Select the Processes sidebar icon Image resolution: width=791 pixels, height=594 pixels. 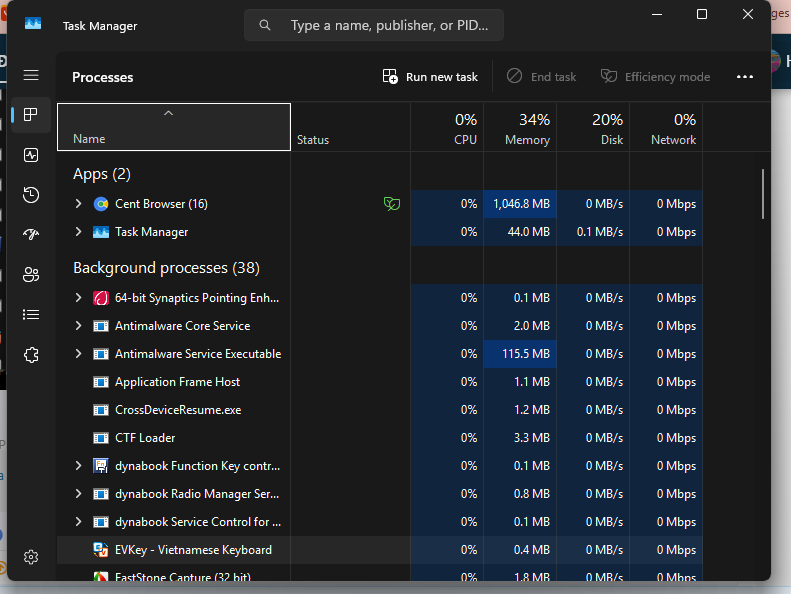point(31,115)
